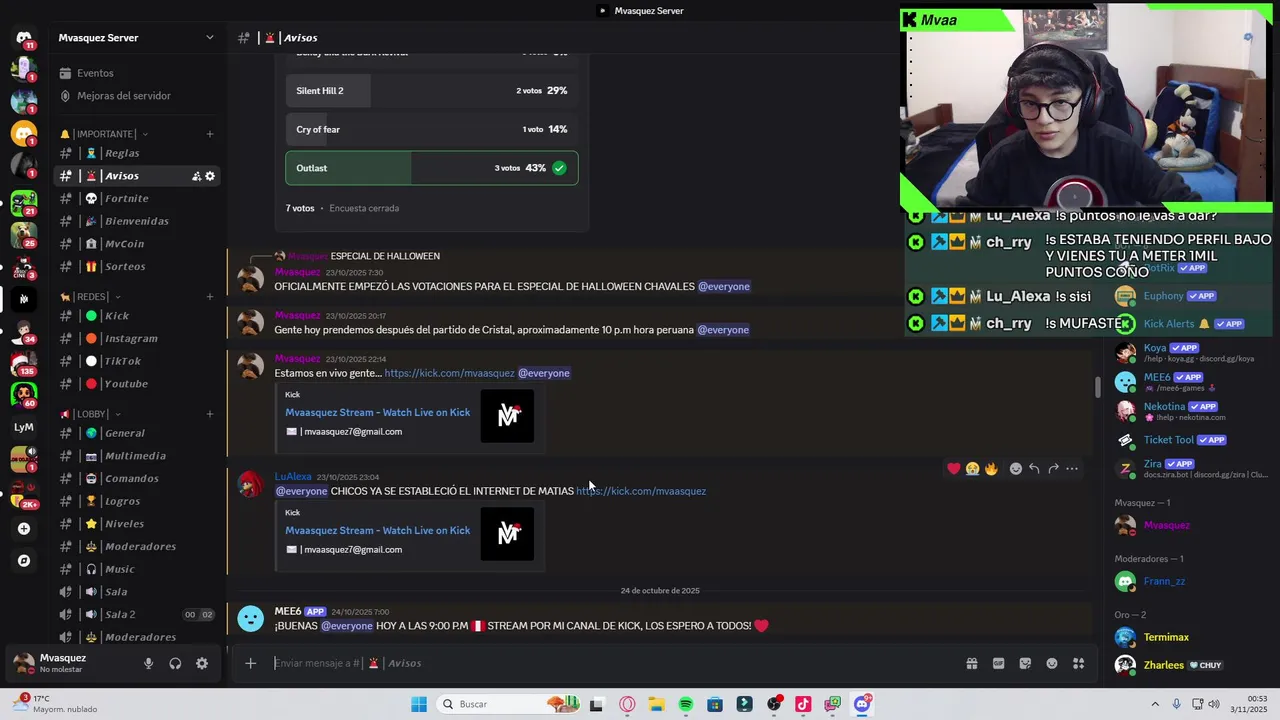1280x720 pixels.
Task: Toggle headphones deafen
Action: pos(175,663)
